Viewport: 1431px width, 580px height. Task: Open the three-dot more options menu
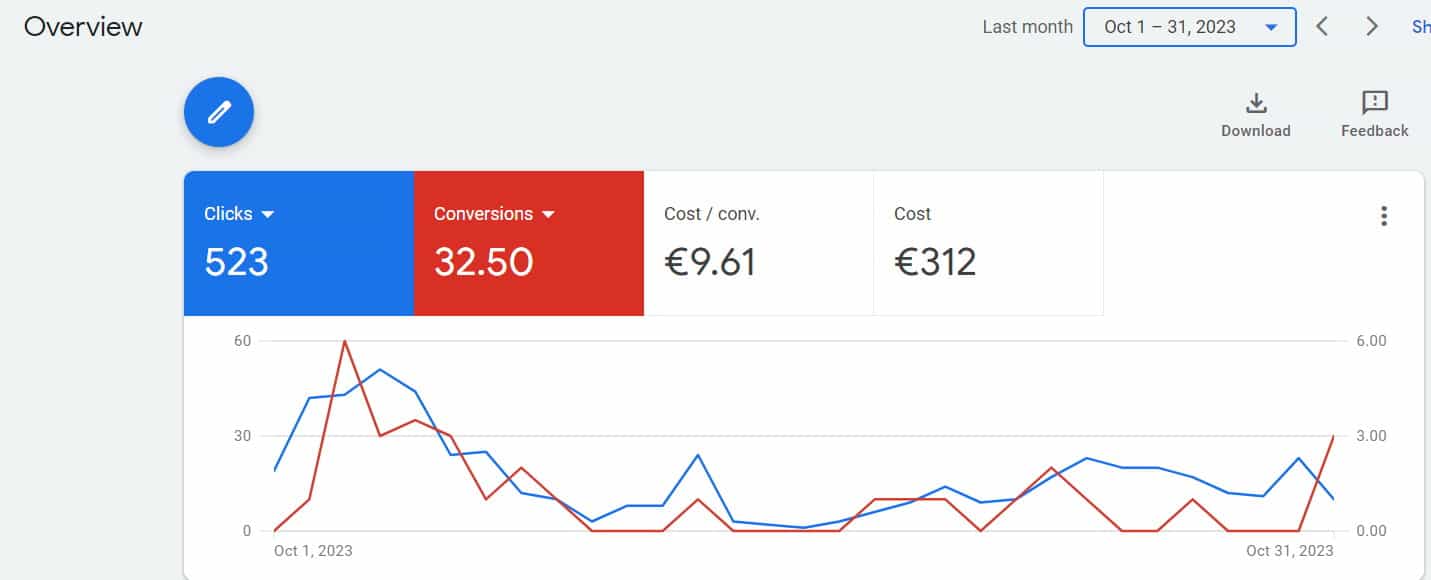1384,216
